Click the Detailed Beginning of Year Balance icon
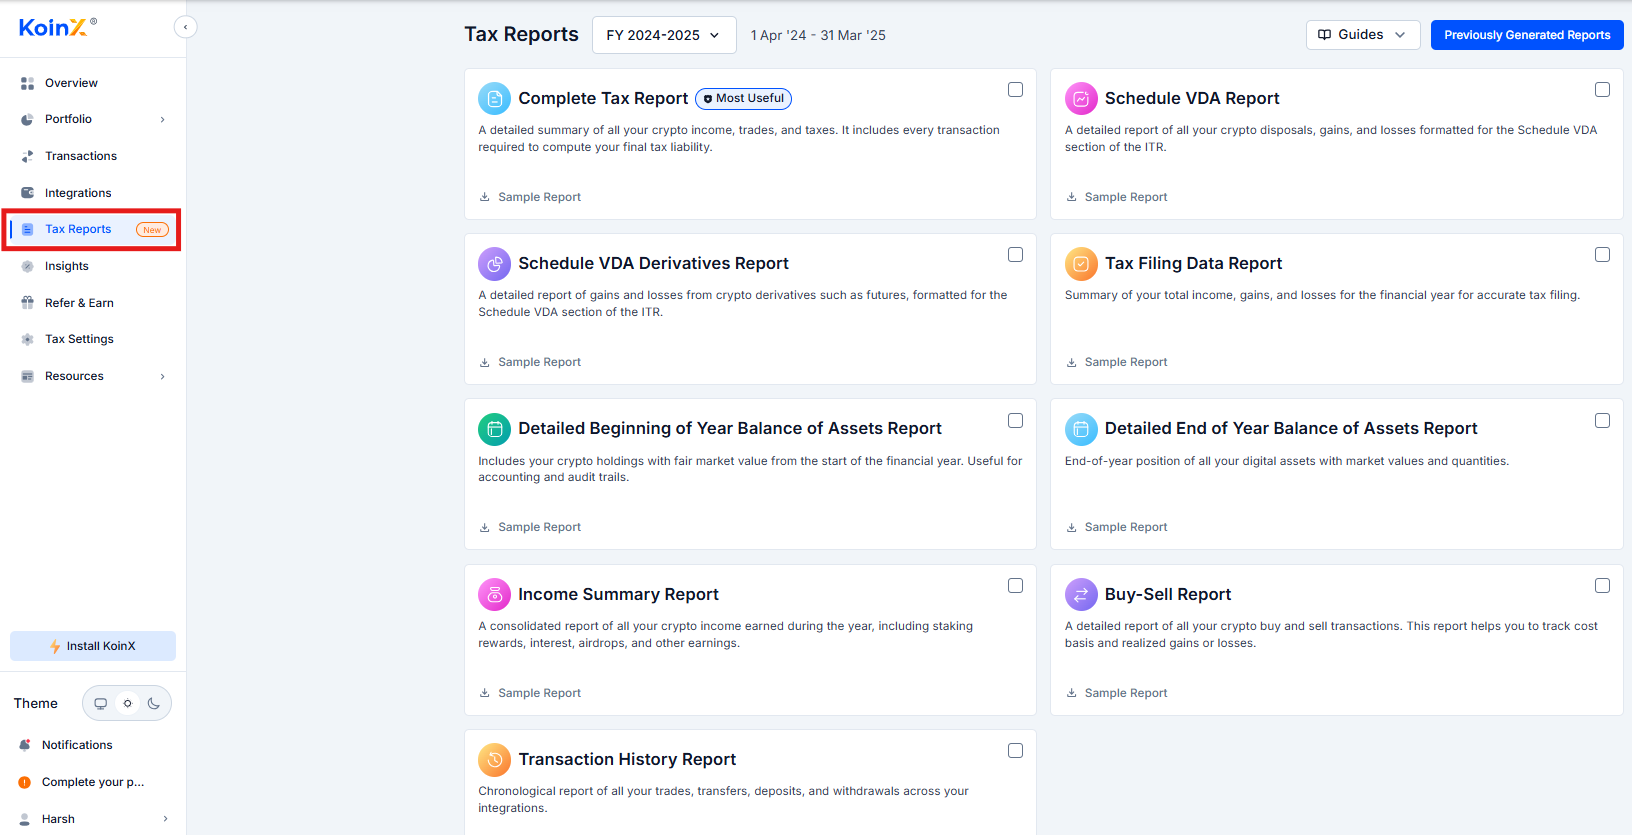 tap(494, 429)
